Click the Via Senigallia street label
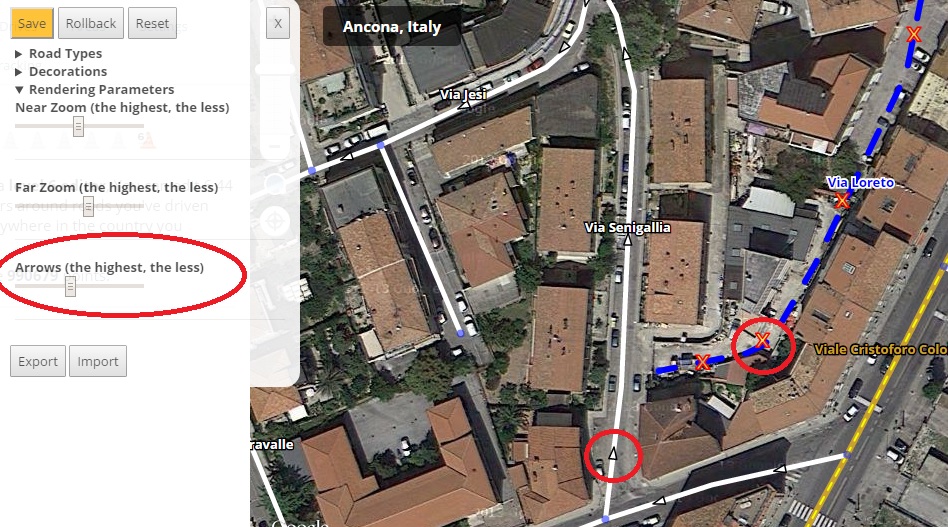948x527 pixels. 628,227
